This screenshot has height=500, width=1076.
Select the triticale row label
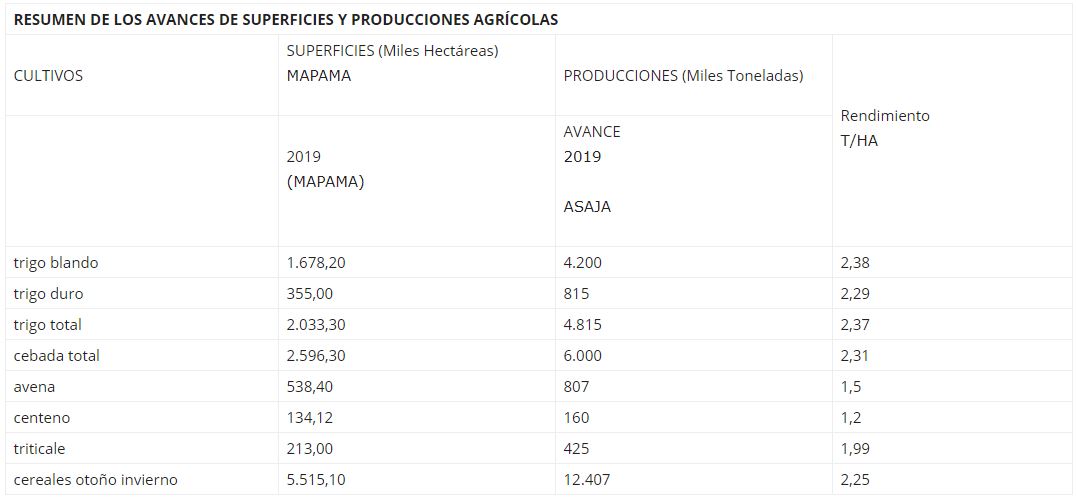[40, 449]
